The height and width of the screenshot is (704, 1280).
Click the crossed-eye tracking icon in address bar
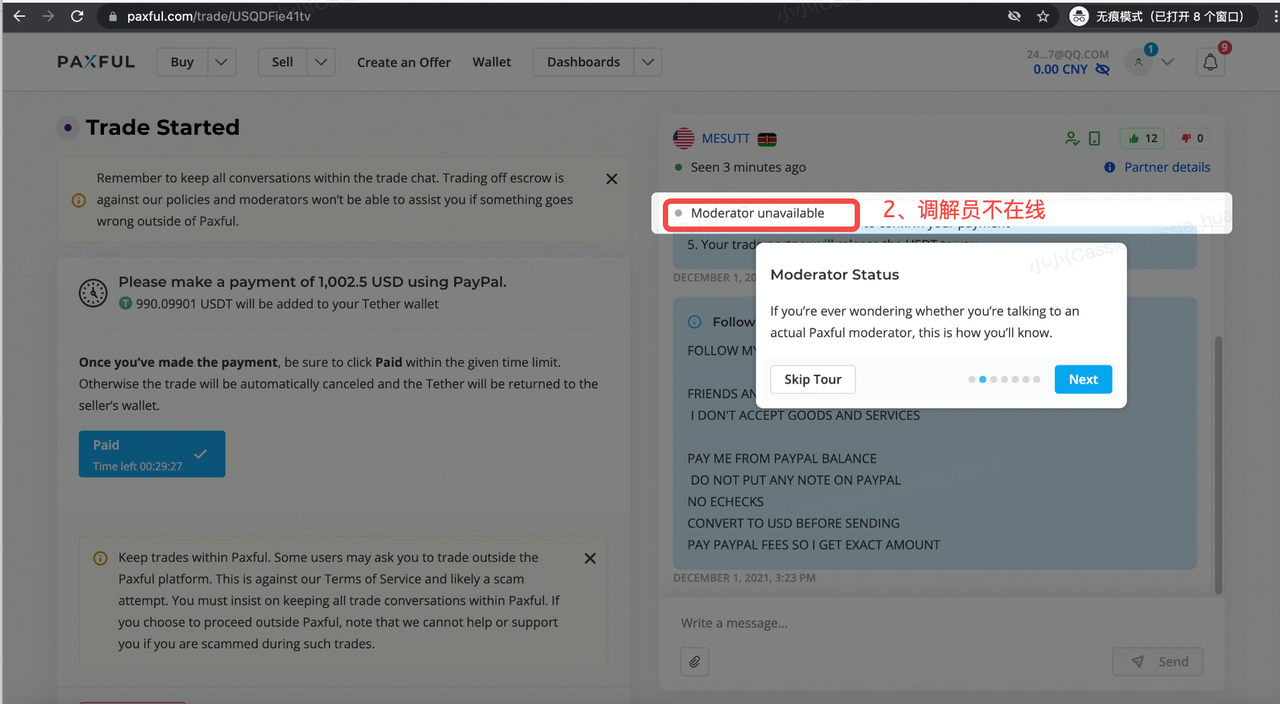(x=1014, y=17)
